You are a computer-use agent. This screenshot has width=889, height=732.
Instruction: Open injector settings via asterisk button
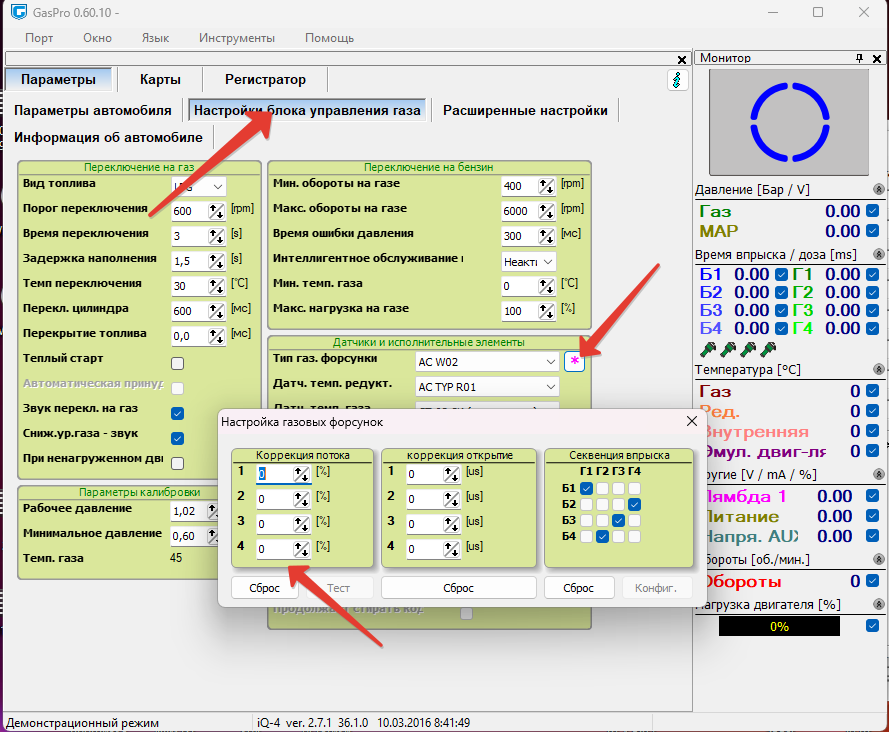[574, 361]
